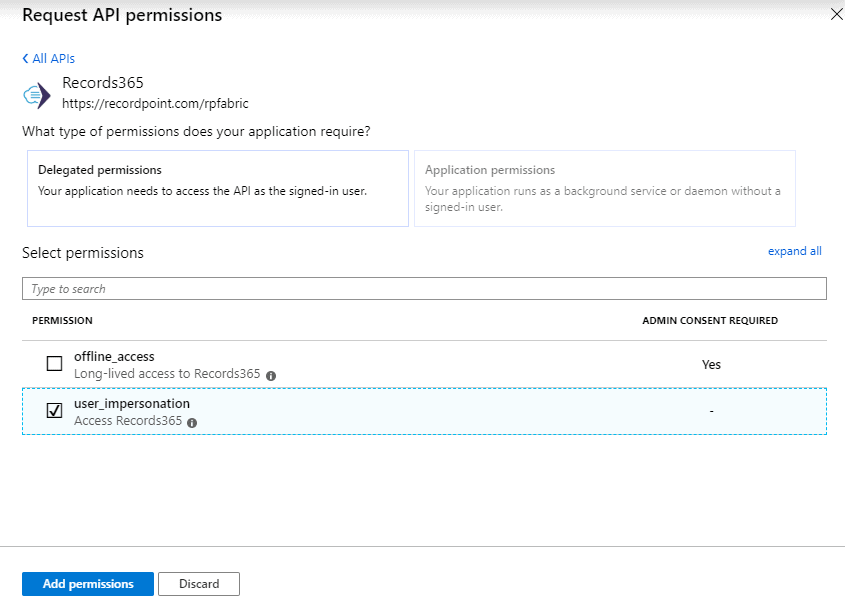Close the Request API permissions panel

point(836,14)
